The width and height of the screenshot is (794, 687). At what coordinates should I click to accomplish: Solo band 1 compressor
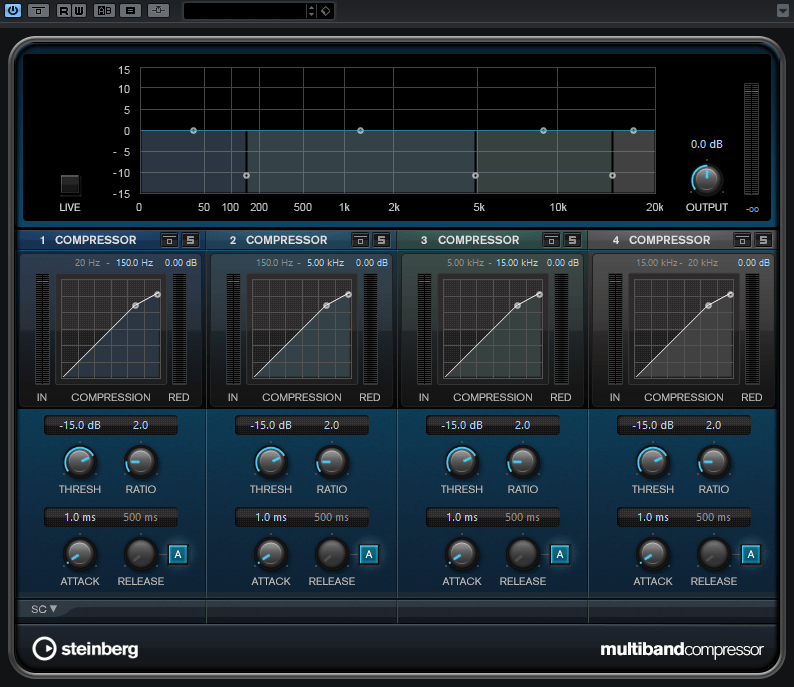pyautogui.click(x=190, y=240)
